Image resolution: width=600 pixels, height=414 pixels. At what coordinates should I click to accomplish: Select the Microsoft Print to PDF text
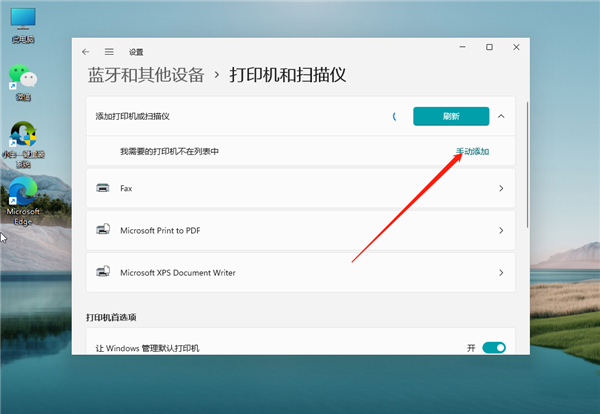(160, 230)
